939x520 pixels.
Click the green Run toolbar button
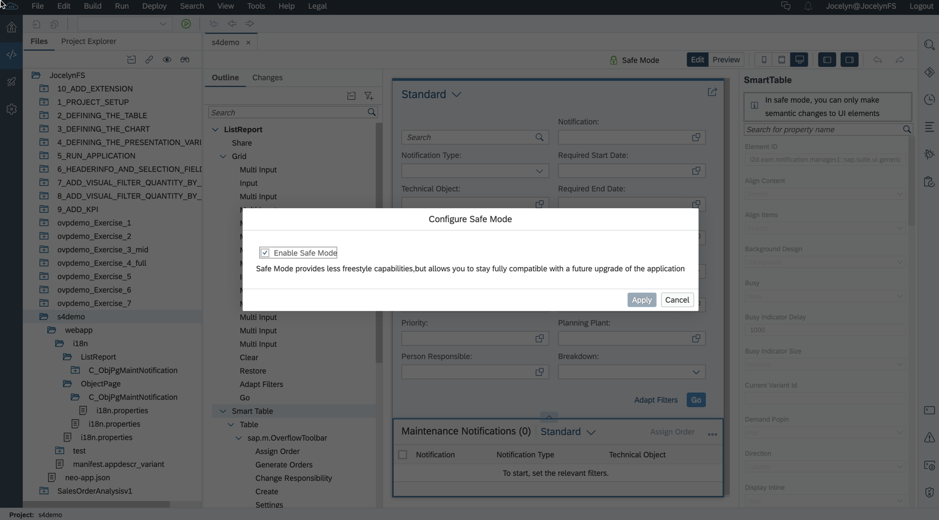[x=186, y=24]
